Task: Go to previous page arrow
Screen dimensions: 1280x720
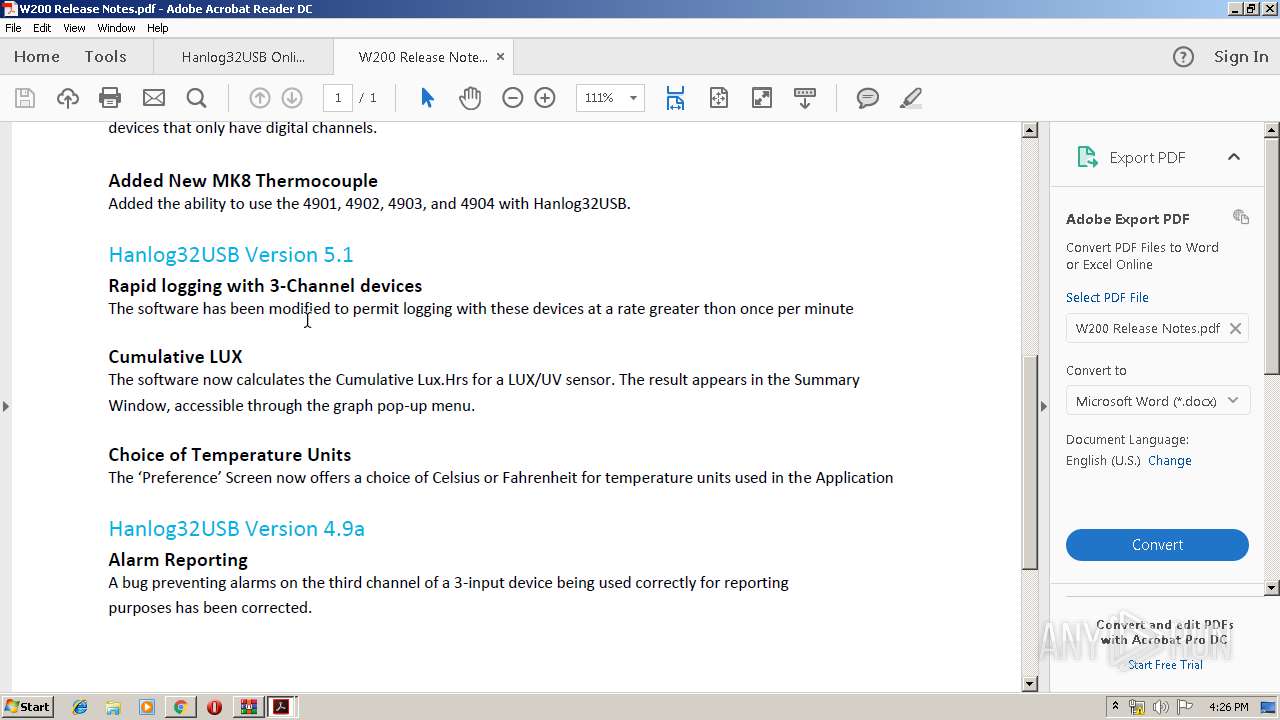Action: click(259, 98)
